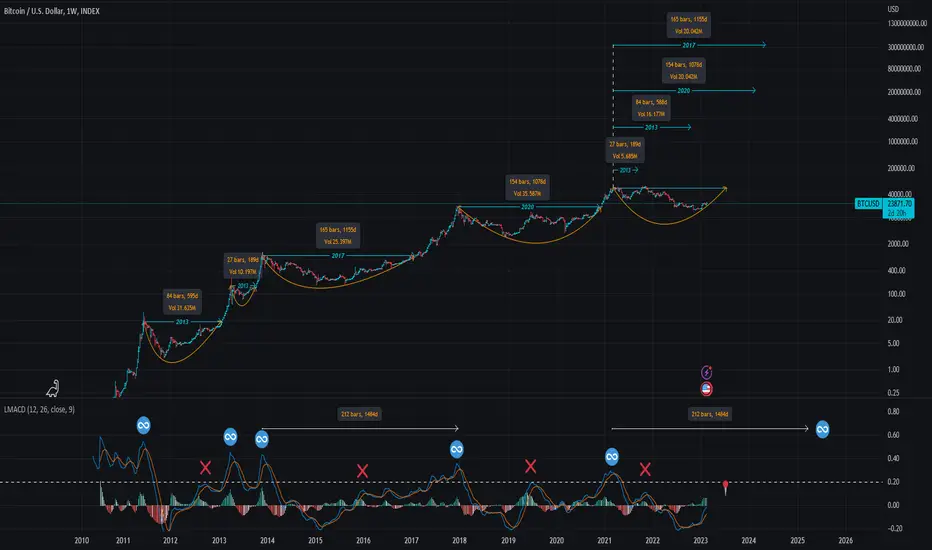
Task: Click the 0.40 LMACD axis label
Action: [x=893, y=458]
